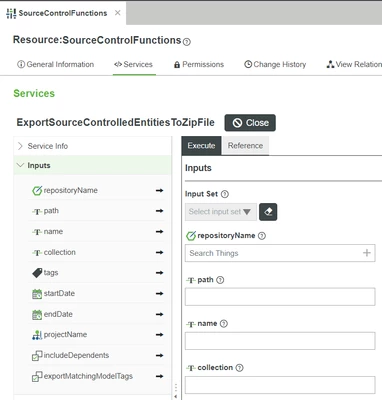Click the tags tag icon in inputs list

coord(37,273)
